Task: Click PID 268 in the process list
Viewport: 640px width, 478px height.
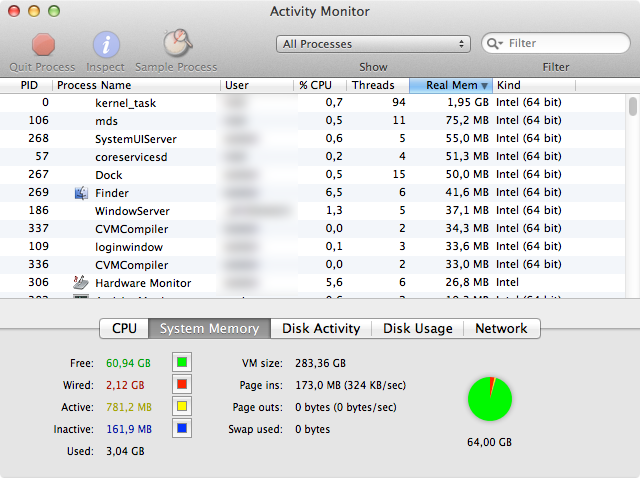Action: (x=38, y=138)
